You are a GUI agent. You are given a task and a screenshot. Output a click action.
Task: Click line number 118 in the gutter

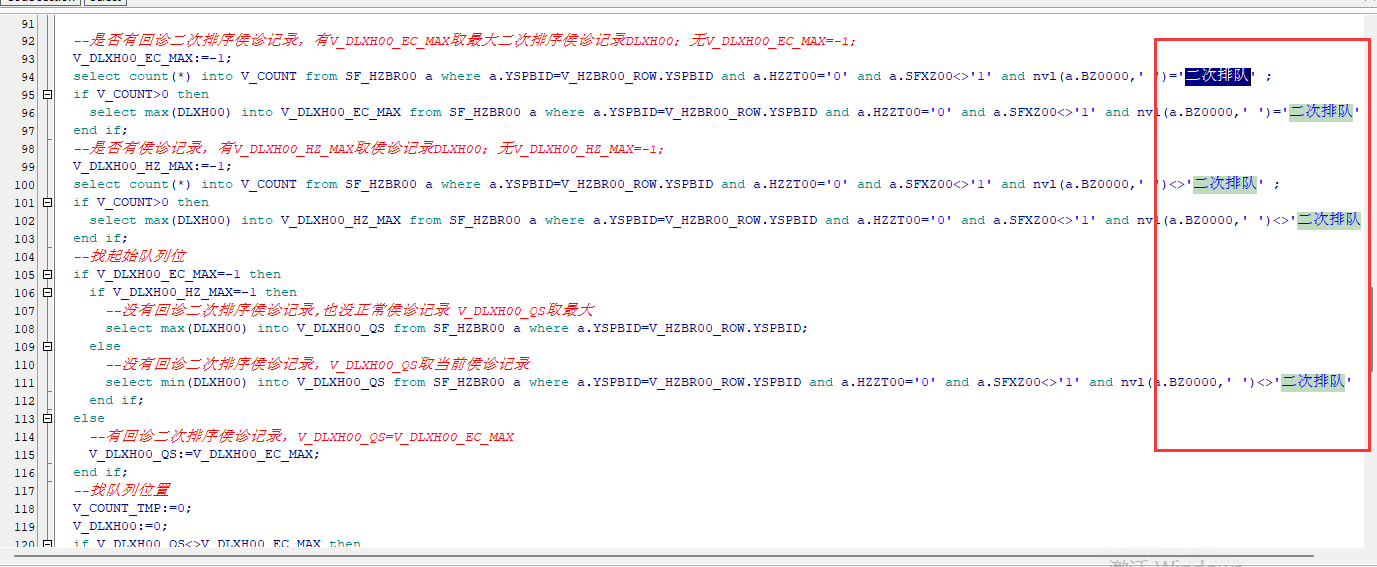[x=24, y=509]
